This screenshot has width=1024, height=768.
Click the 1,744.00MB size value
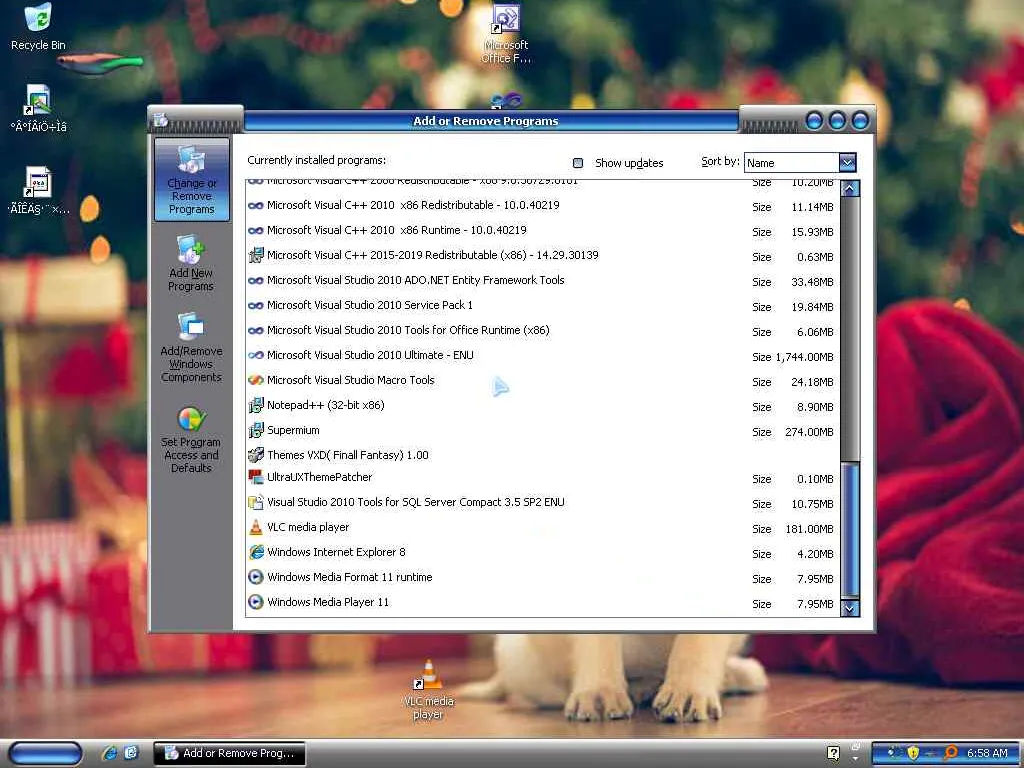(804, 357)
